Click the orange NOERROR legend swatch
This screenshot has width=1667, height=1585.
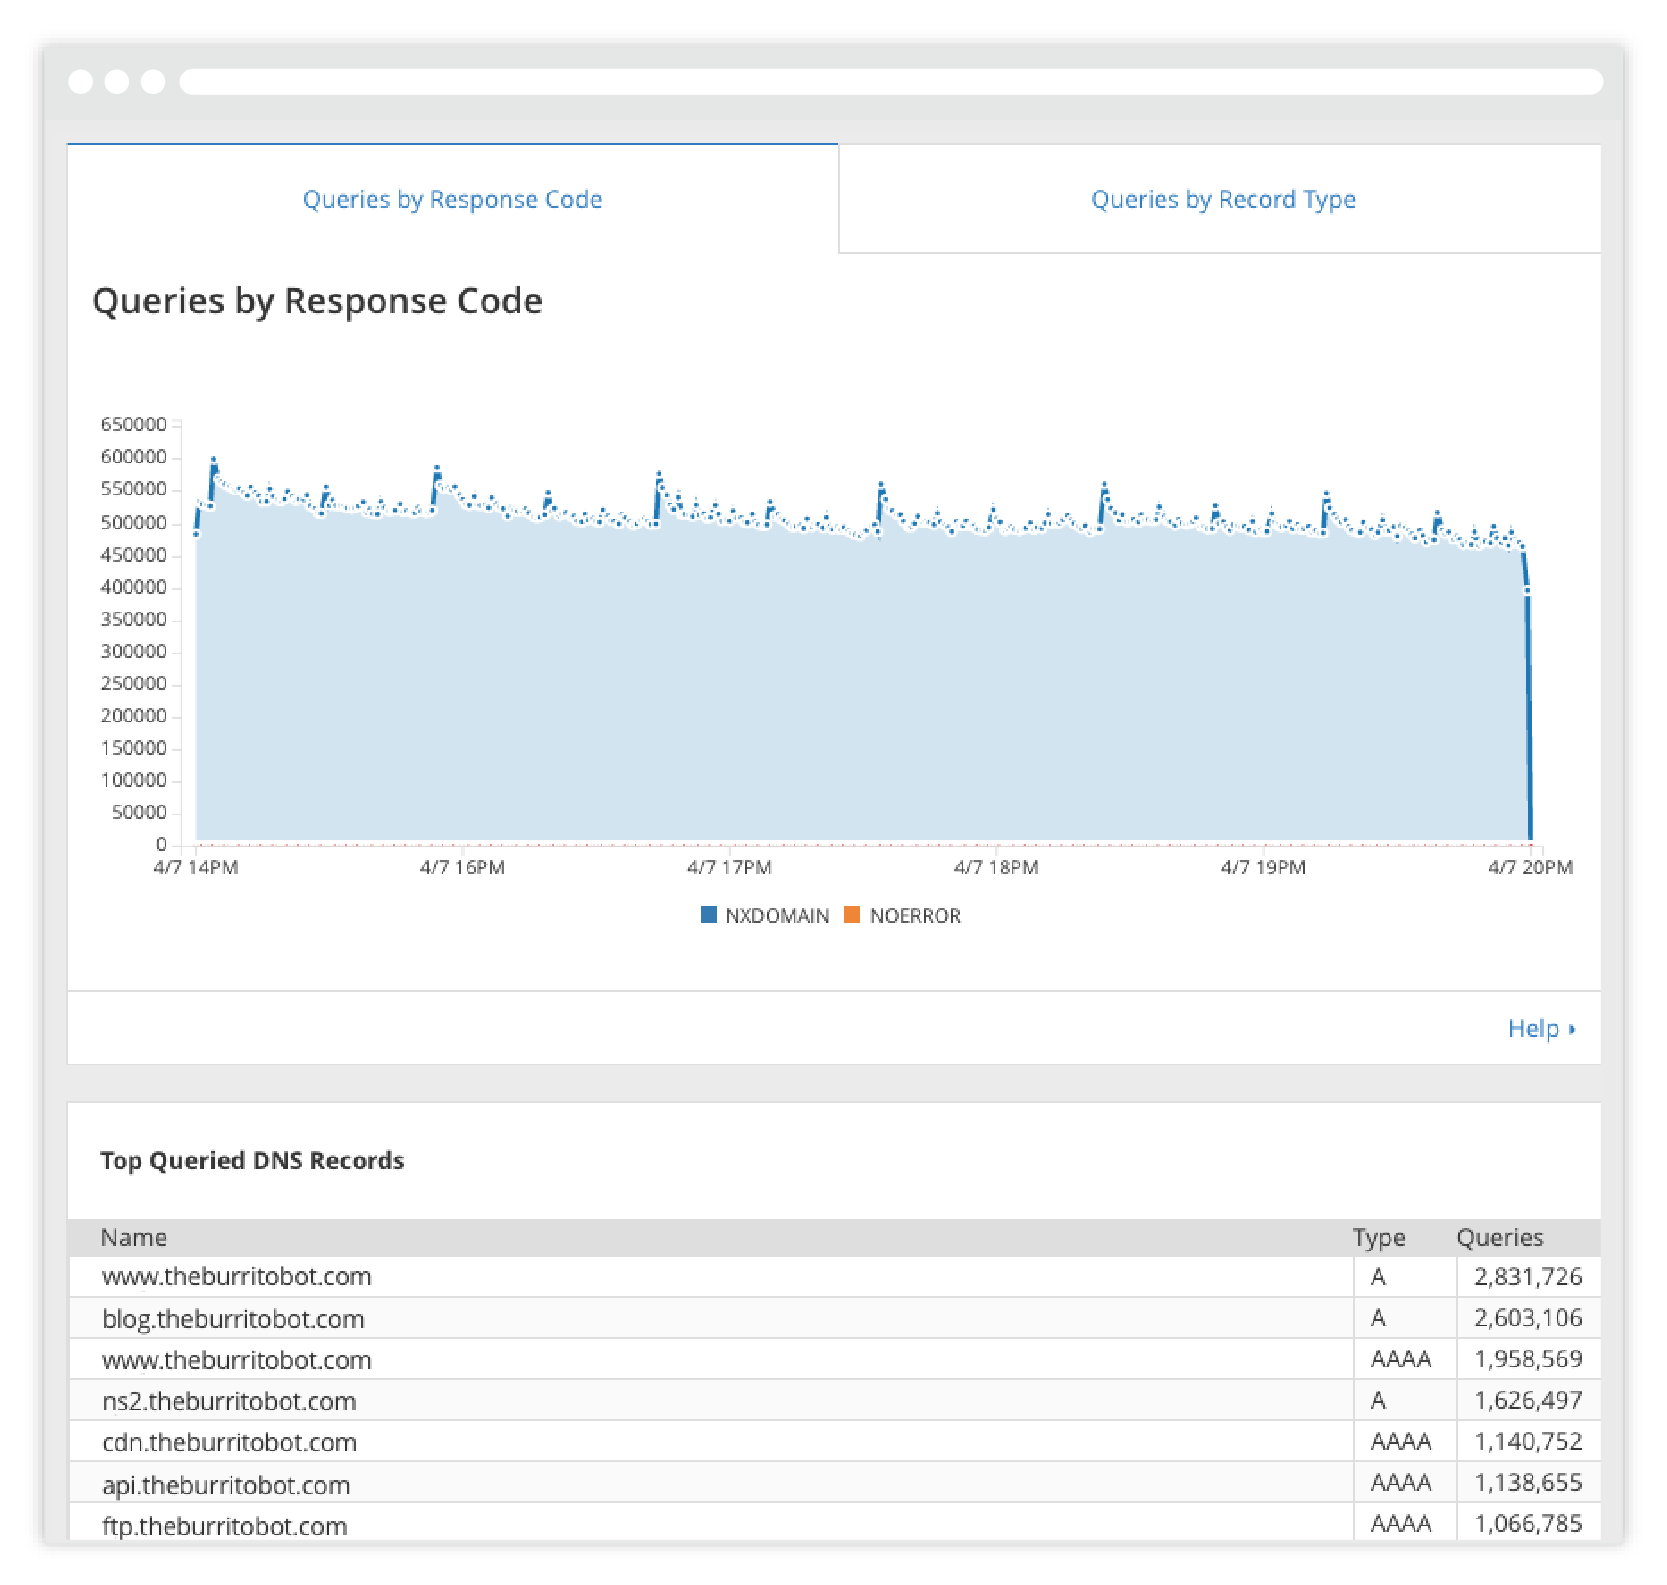click(852, 915)
